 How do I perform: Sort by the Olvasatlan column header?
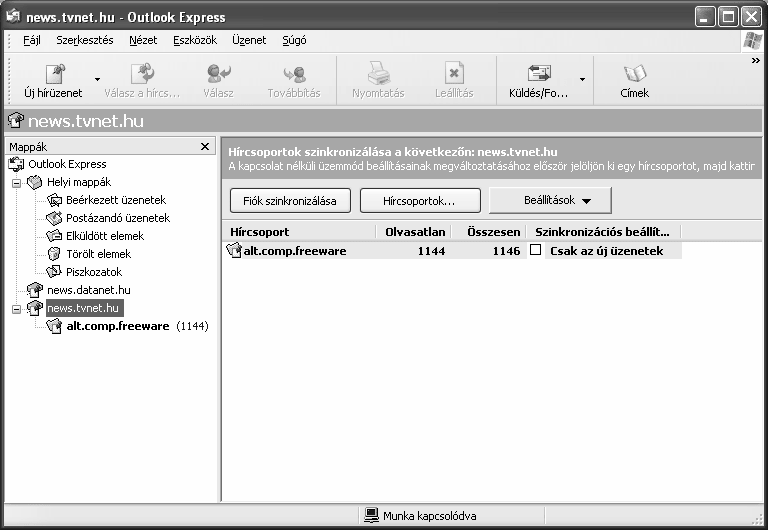[413, 232]
